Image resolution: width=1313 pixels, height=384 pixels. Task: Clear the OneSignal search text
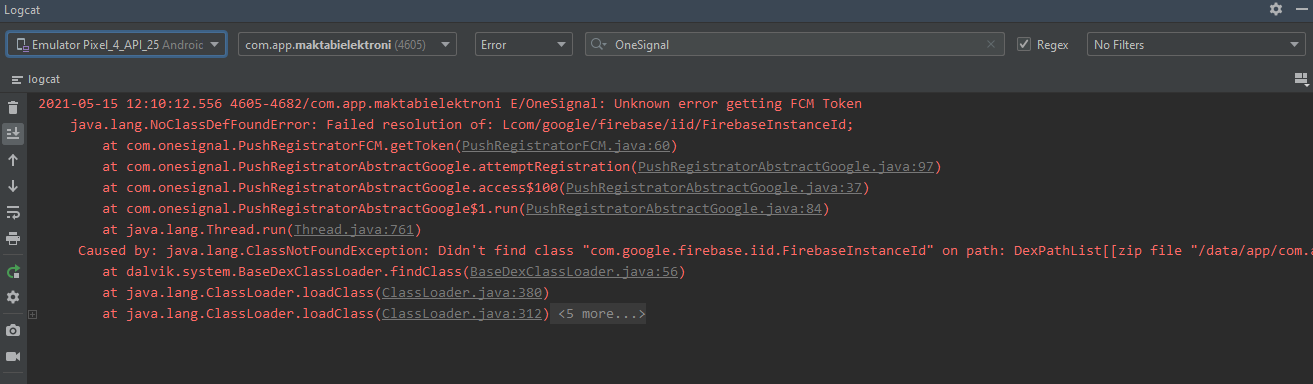992,45
